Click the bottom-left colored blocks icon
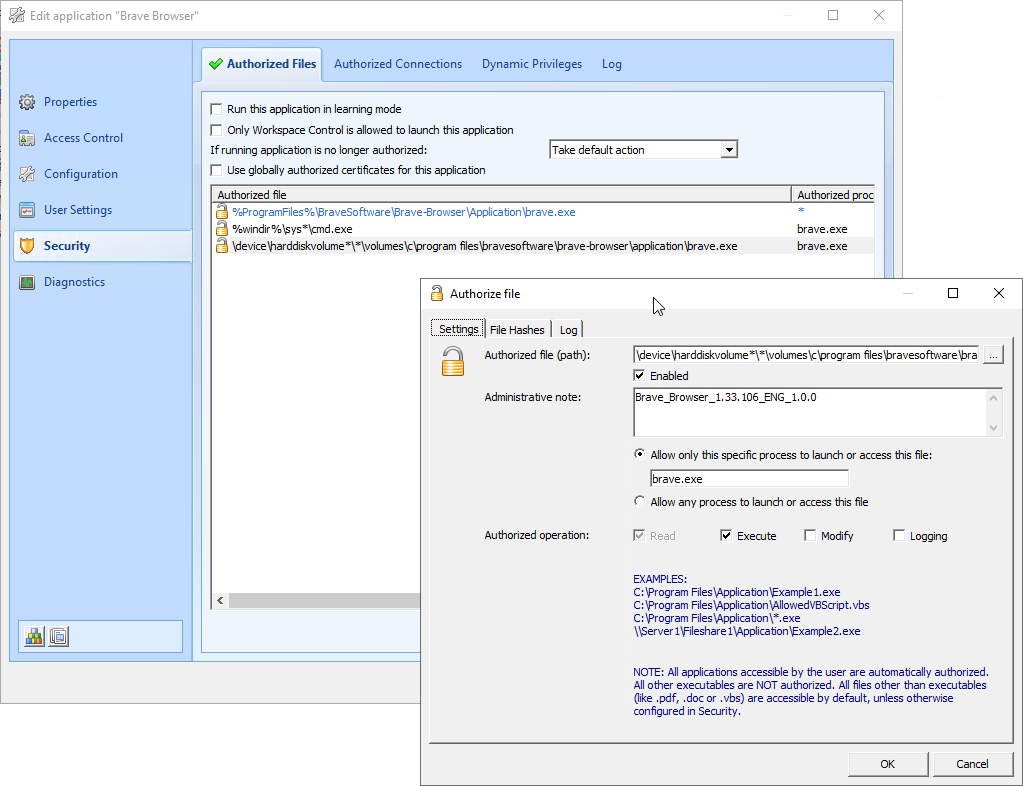 coord(35,636)
